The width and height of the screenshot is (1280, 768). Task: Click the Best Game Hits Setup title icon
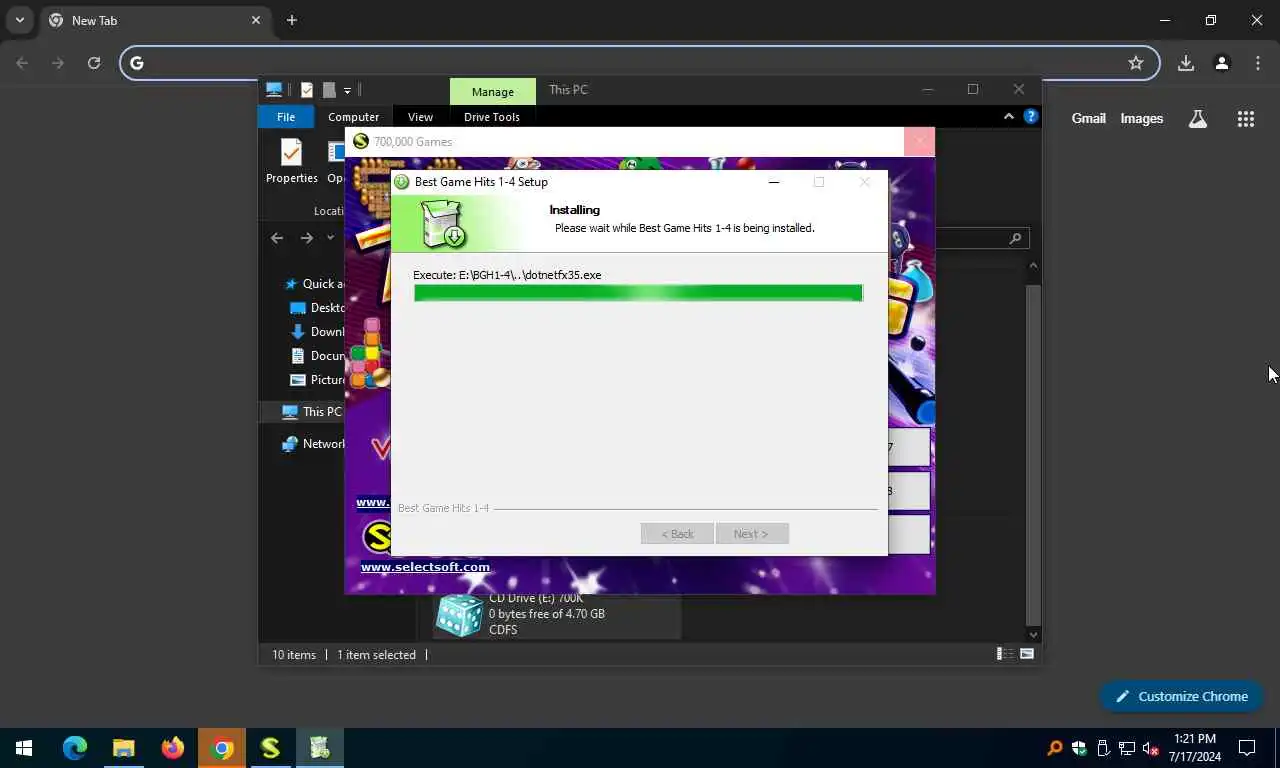402,182
